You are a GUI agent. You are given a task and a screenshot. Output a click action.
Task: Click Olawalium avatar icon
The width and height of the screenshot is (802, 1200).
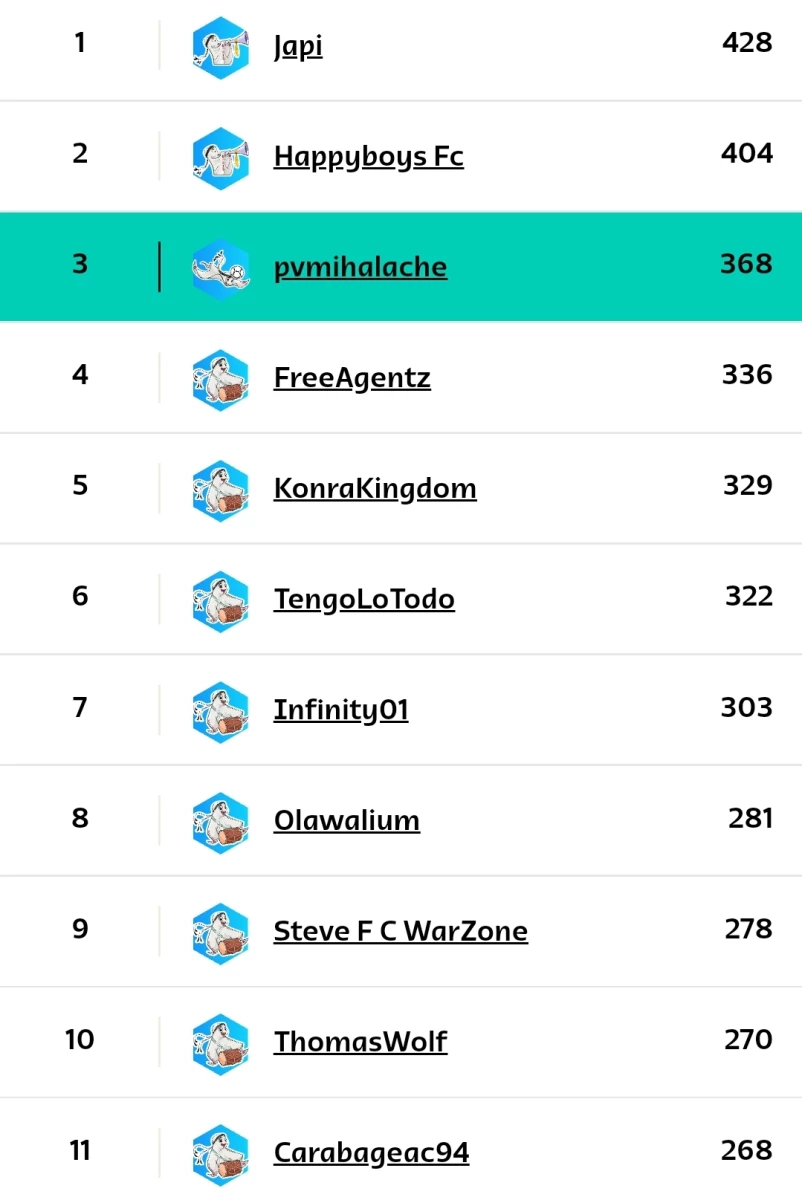coord(220,824)
